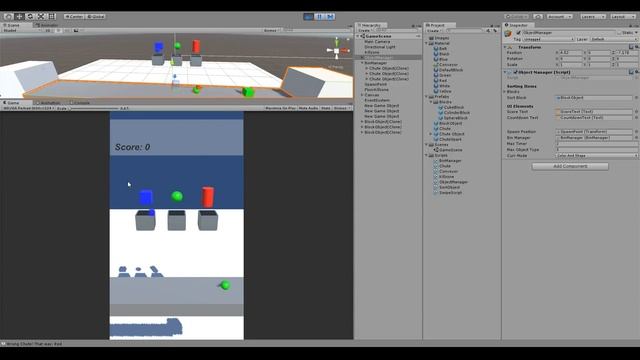The width and height of the screenshot is (640, 360).
Task: Open the Curr Mode dropdown
Action: pyautogui.click(x=596, y=156)
